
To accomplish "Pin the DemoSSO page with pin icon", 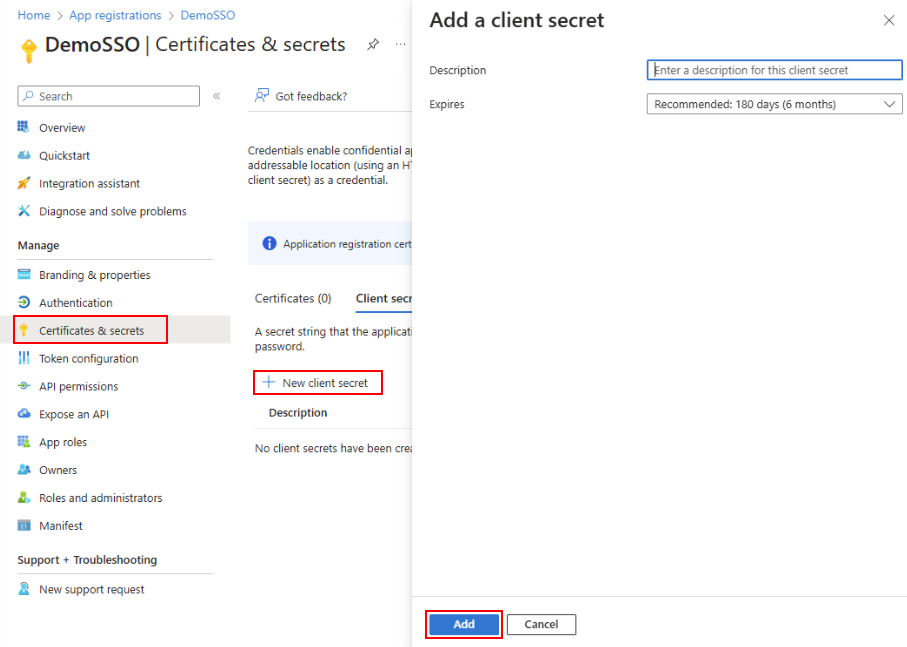I will (373, 45).
